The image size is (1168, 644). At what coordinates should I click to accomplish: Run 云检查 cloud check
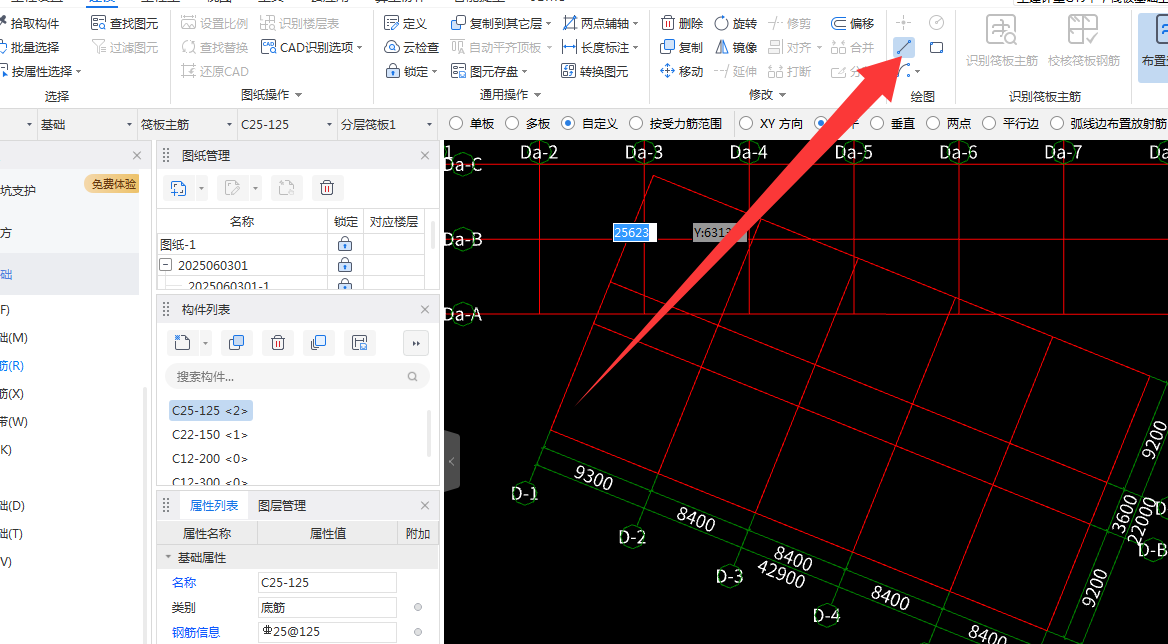tap(412, 47)
